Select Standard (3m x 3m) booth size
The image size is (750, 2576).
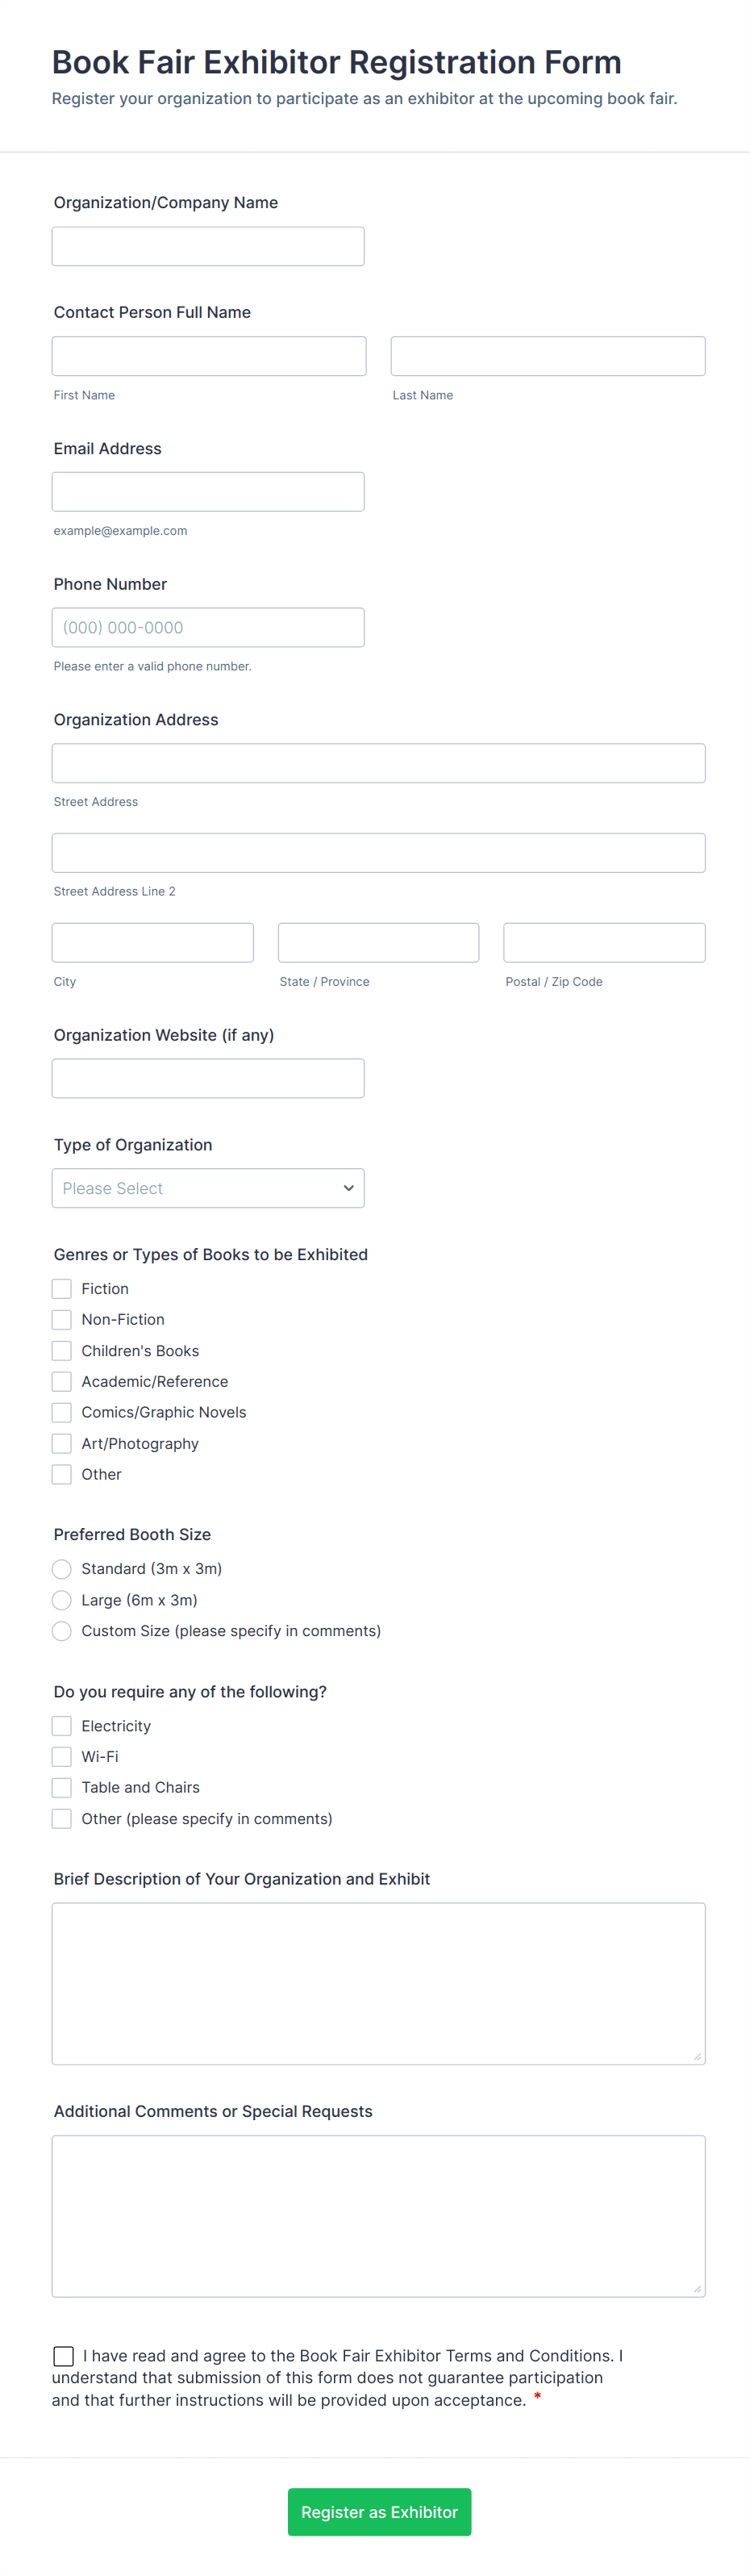point(62,1569)
